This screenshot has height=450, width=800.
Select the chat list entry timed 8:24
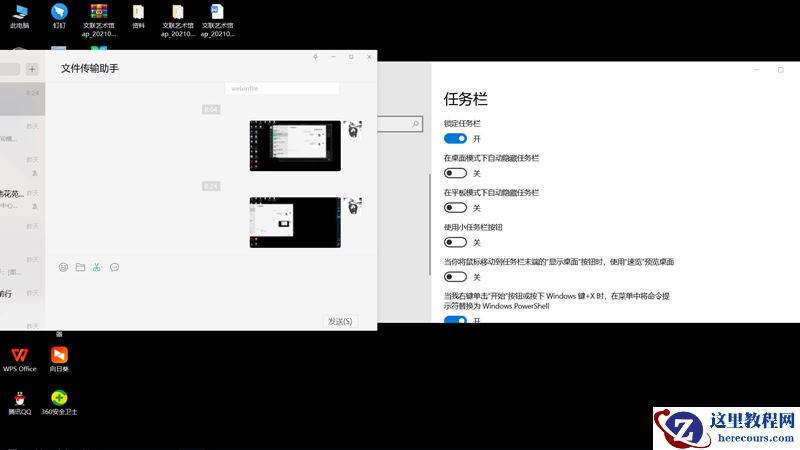pyautogui.click(x=22, y=99)
